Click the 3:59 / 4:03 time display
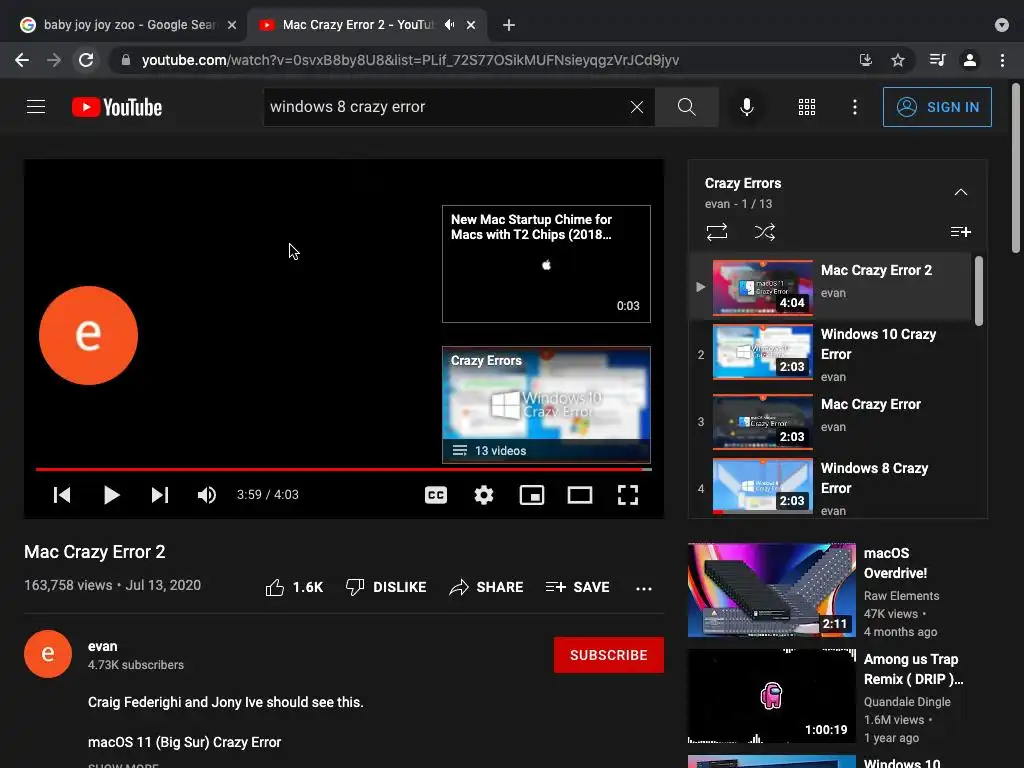This screenshot has width=1024, height=768. coord(268,495)
